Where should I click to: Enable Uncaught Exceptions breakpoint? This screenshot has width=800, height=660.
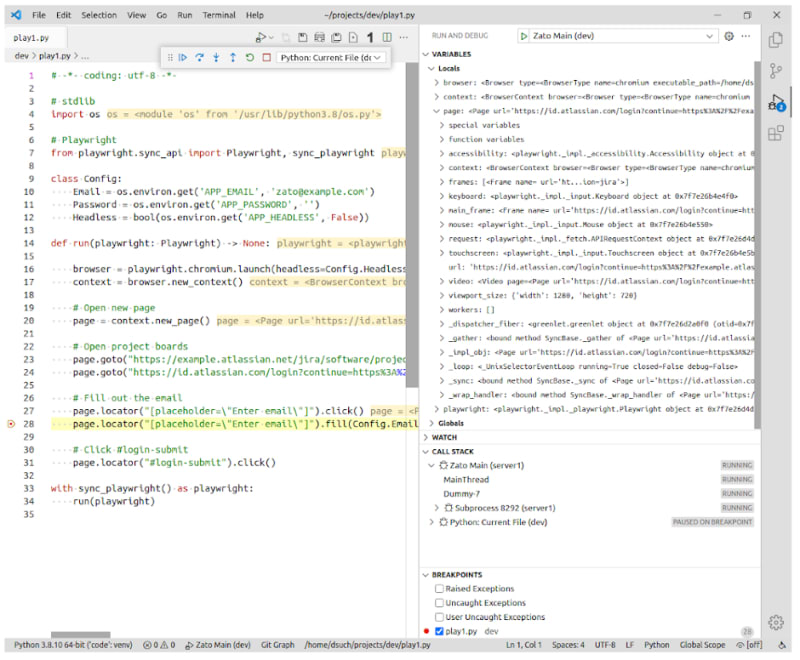440,603
